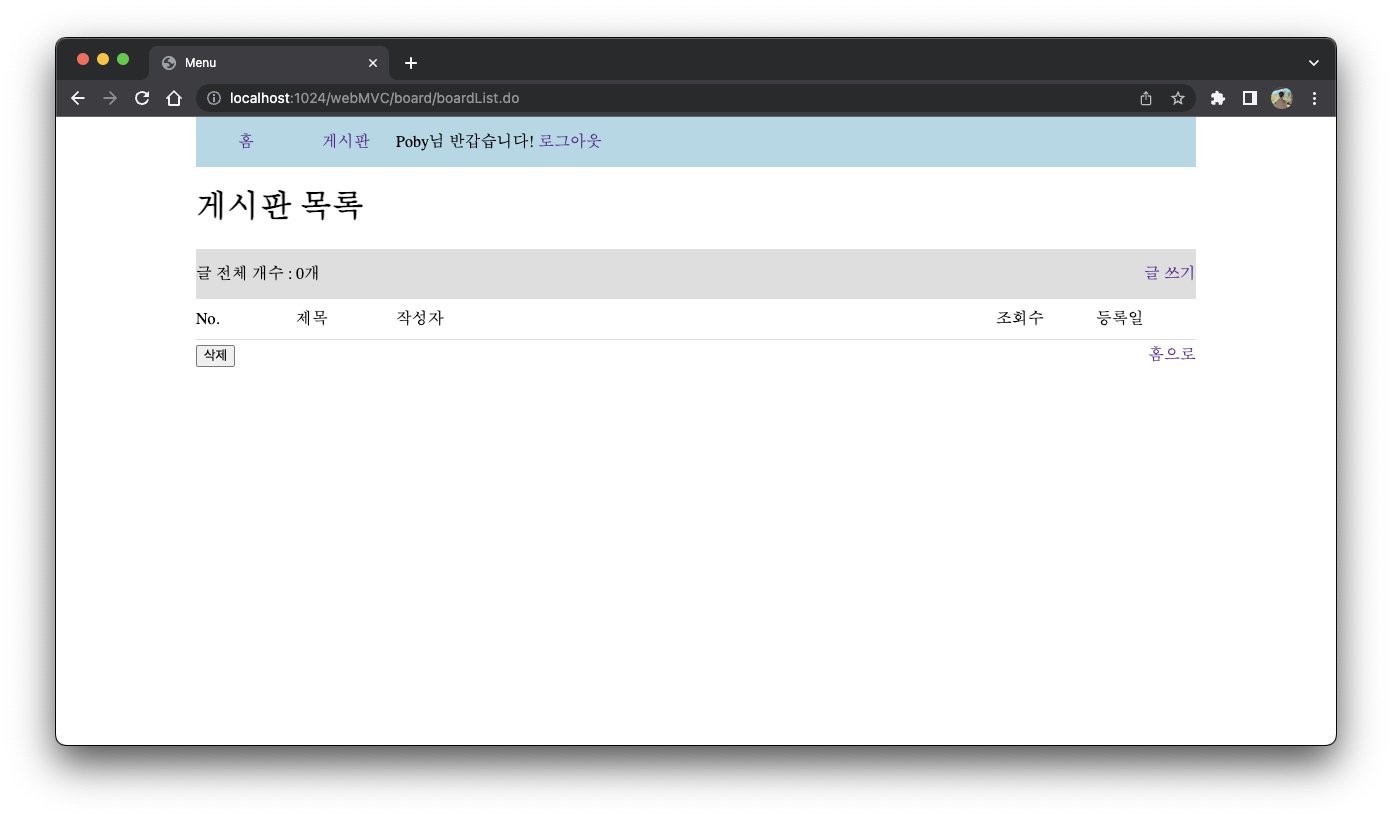Click the browser forward arrow
The image size is (1392, 819).
pos(110,98)
